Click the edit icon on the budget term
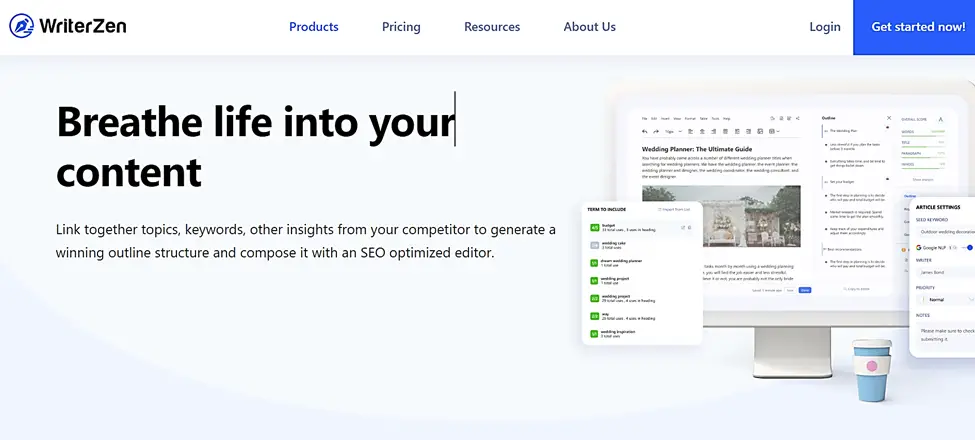Image resolution: width=975 pixels, height=440 pixels. (x=683, y=227)
